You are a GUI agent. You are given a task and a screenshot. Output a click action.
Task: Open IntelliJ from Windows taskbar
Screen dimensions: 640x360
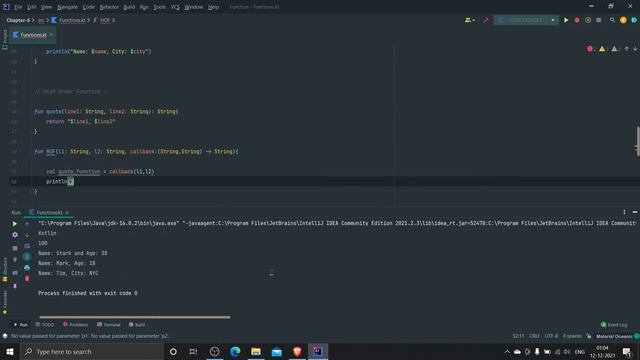click(x=318, y=351)
